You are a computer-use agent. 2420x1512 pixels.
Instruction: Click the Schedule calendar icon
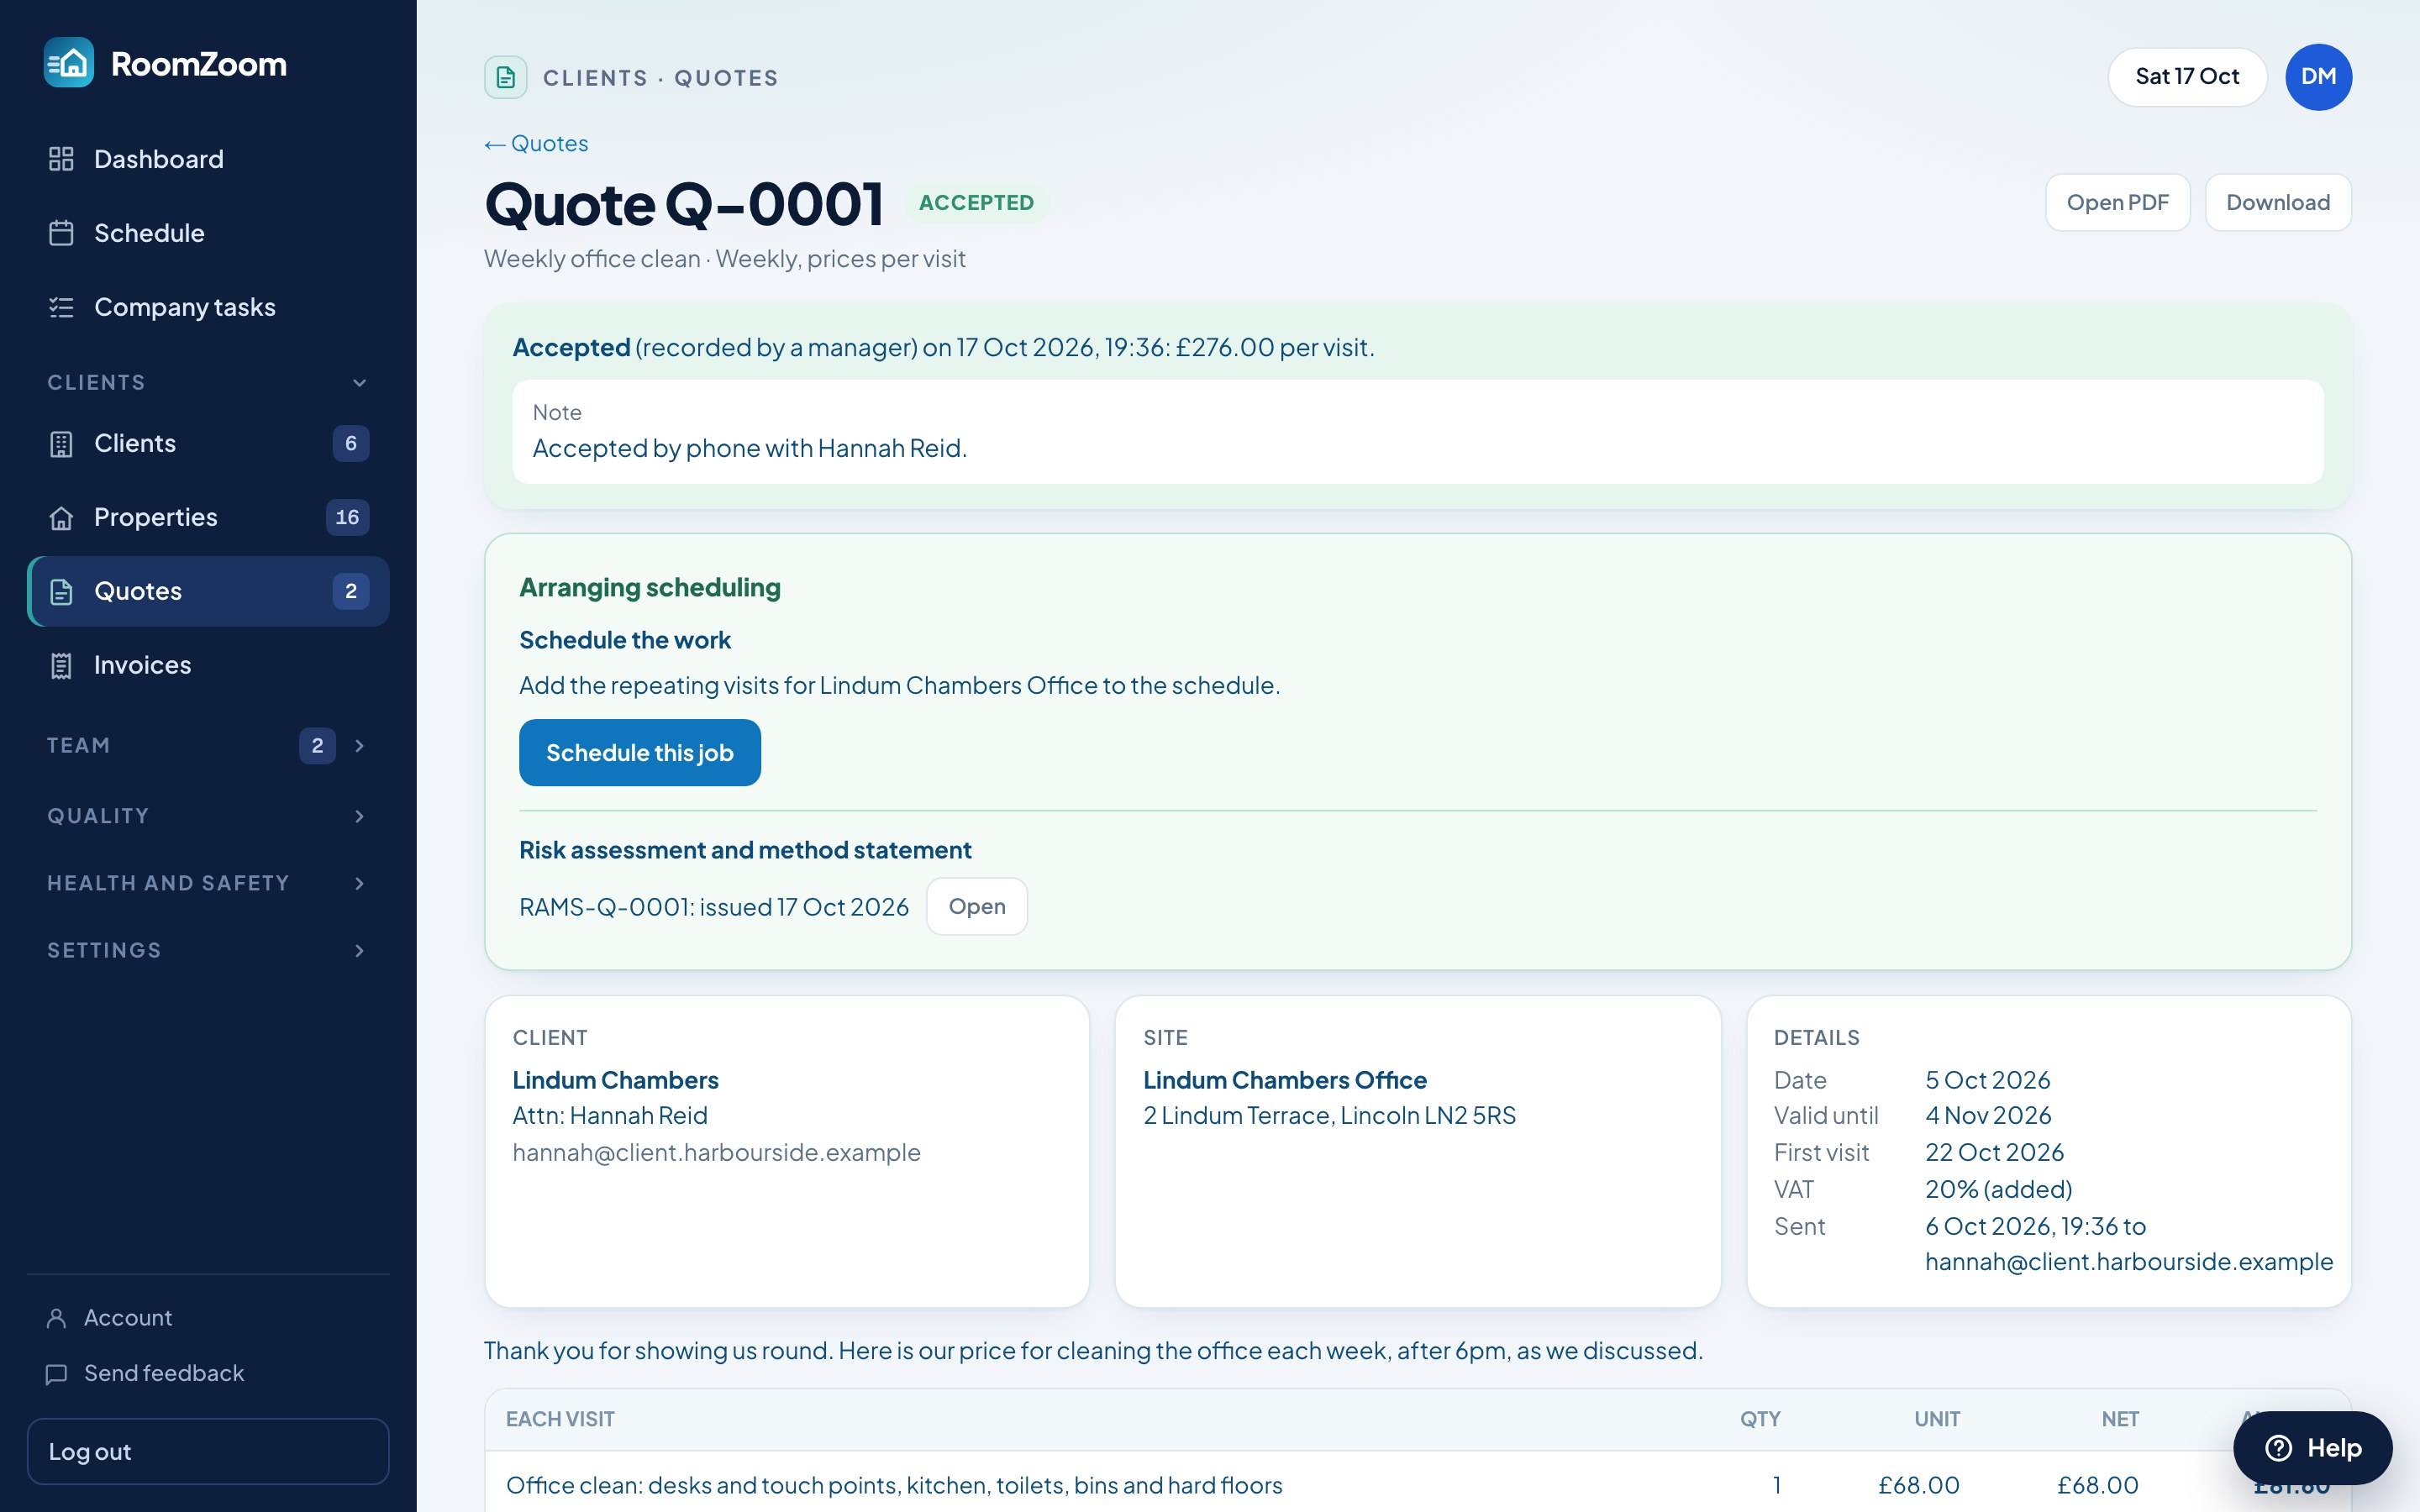(x=61, y=233)
